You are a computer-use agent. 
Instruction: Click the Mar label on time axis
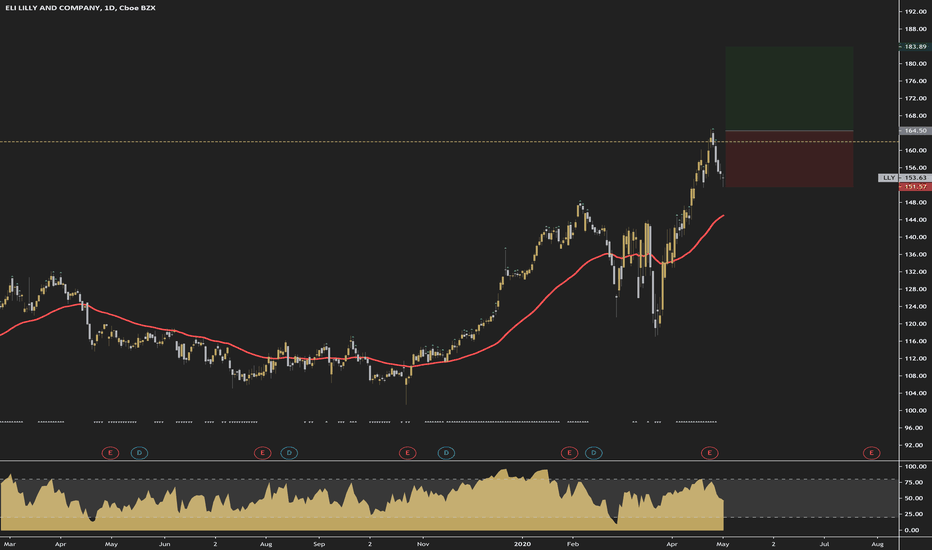[x=10, y=544]
